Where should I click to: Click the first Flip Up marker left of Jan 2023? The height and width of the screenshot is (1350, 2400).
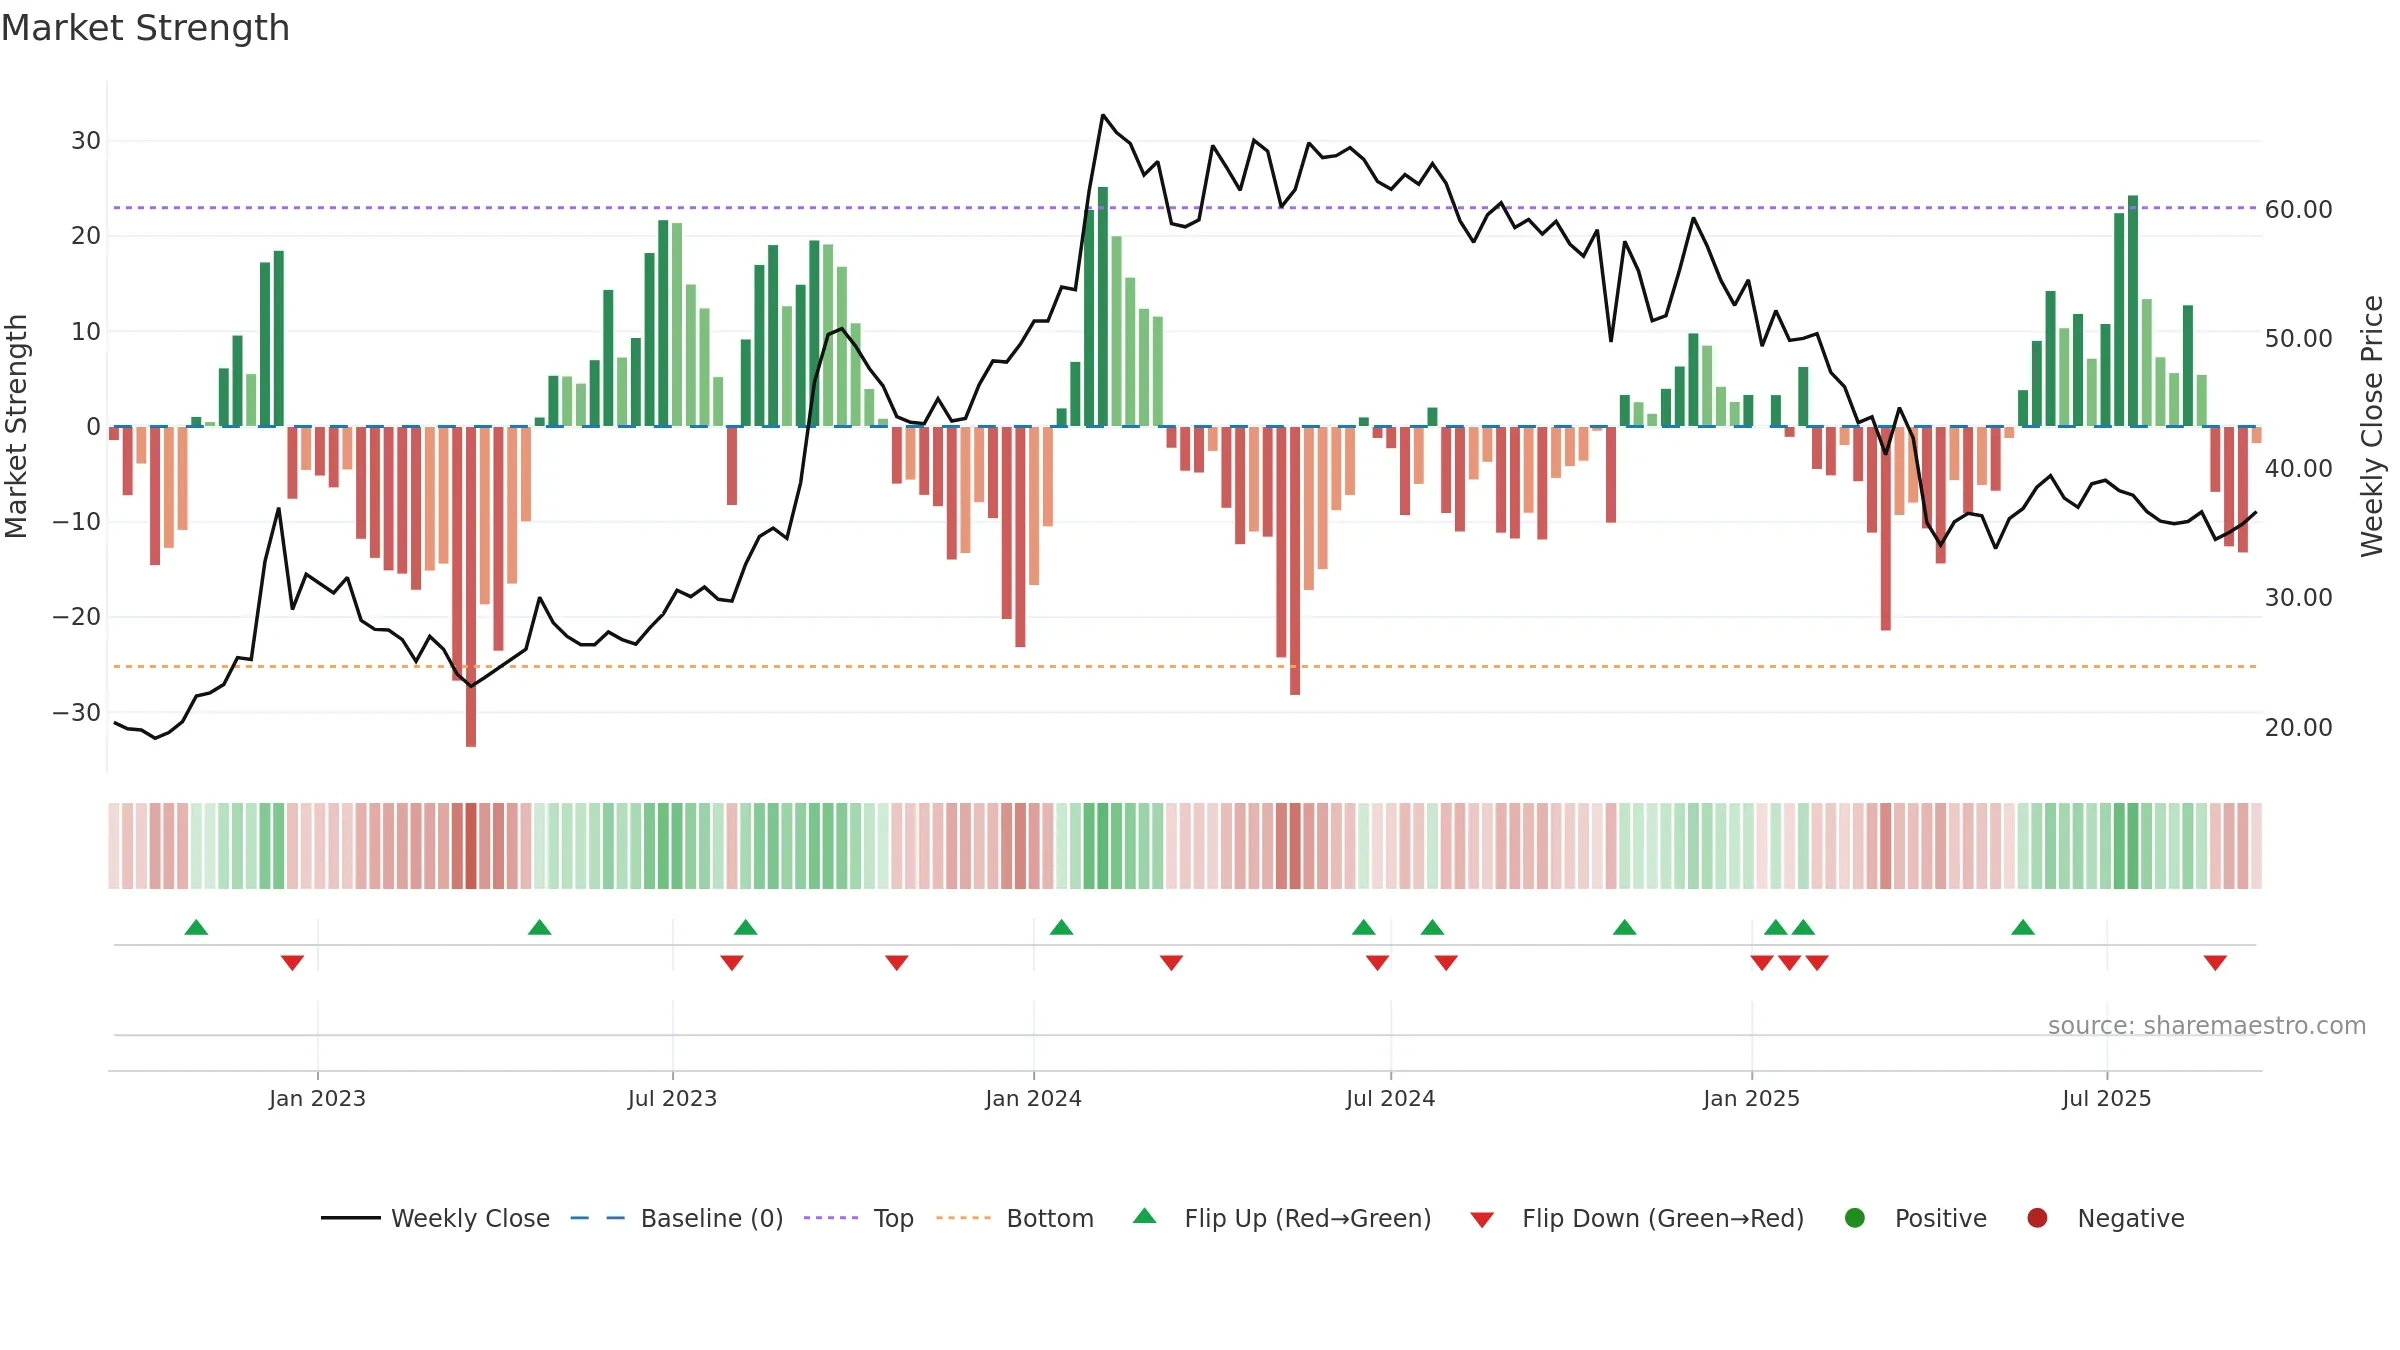[x=196, y=927]
